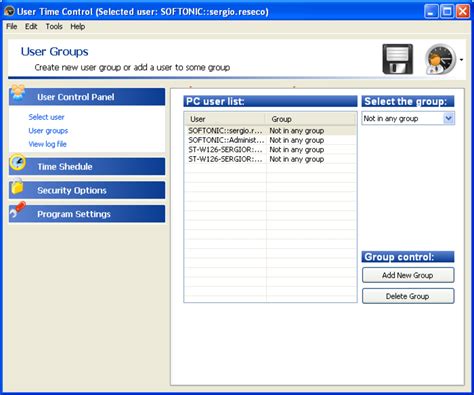Open the Program Settings section
Image resolution: width=474 pixels, height=395 pixels.
click(87, 214)
